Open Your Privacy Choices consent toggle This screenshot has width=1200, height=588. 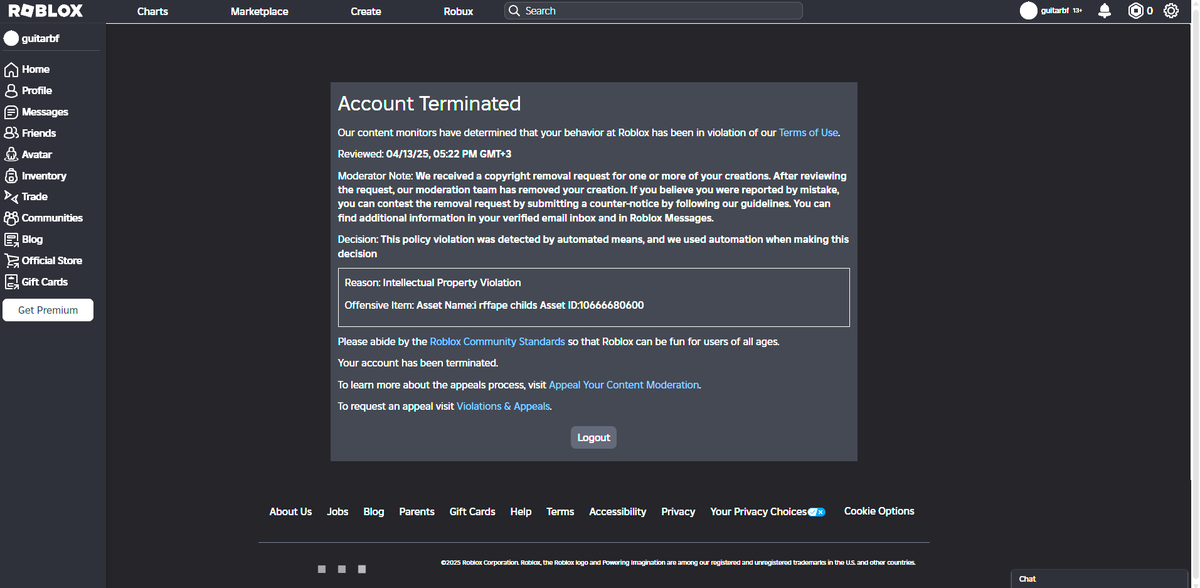pyautogui.click(x=816, y=511)
